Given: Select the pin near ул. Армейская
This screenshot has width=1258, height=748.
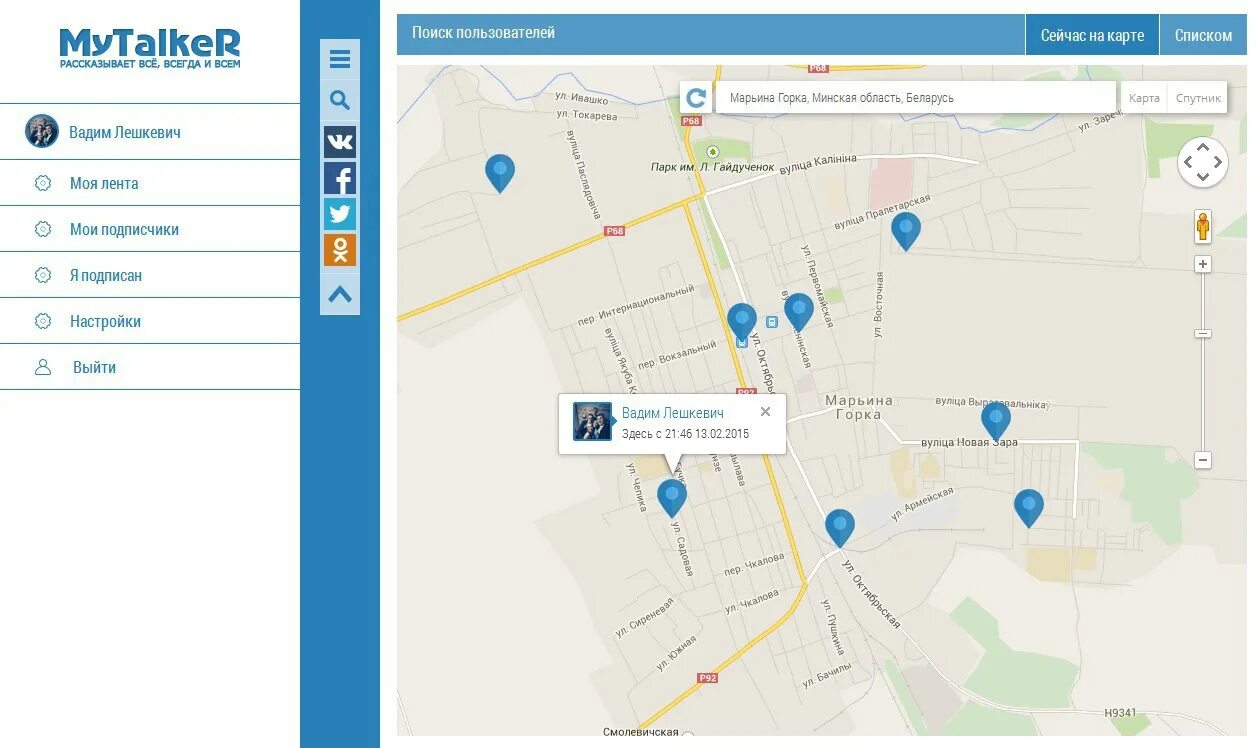Looking at the screenshot, I should (840, 528).
